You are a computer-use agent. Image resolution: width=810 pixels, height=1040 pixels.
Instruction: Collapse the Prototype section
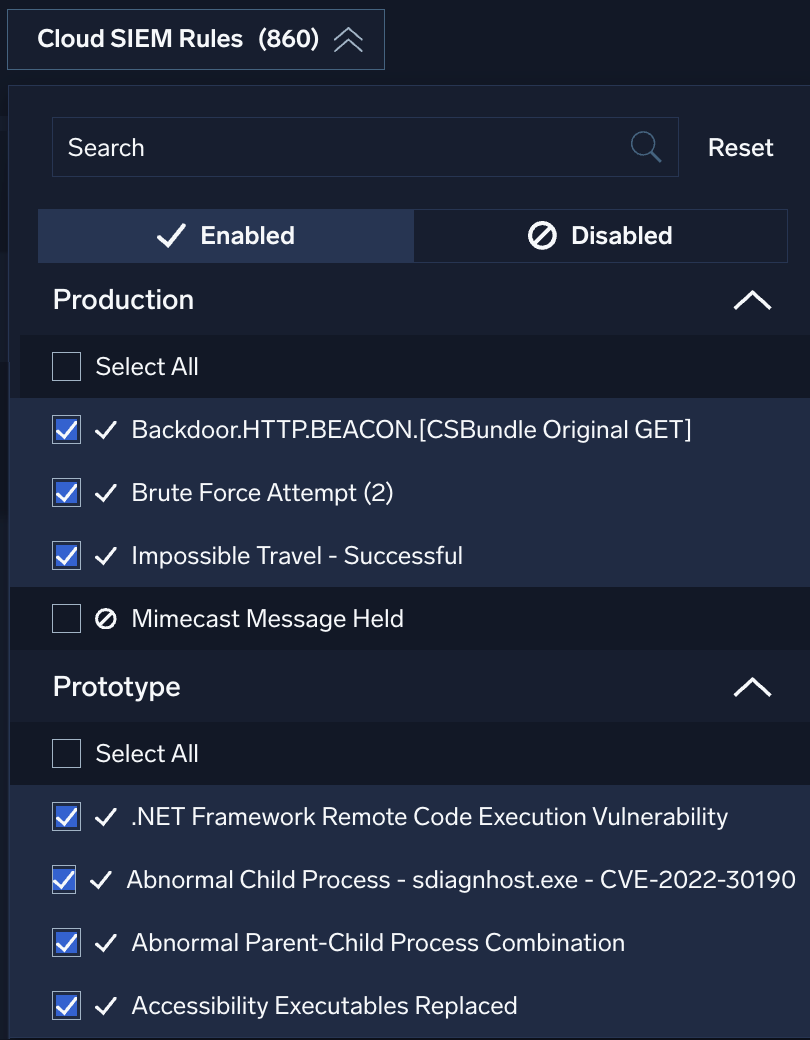point(752,687)
